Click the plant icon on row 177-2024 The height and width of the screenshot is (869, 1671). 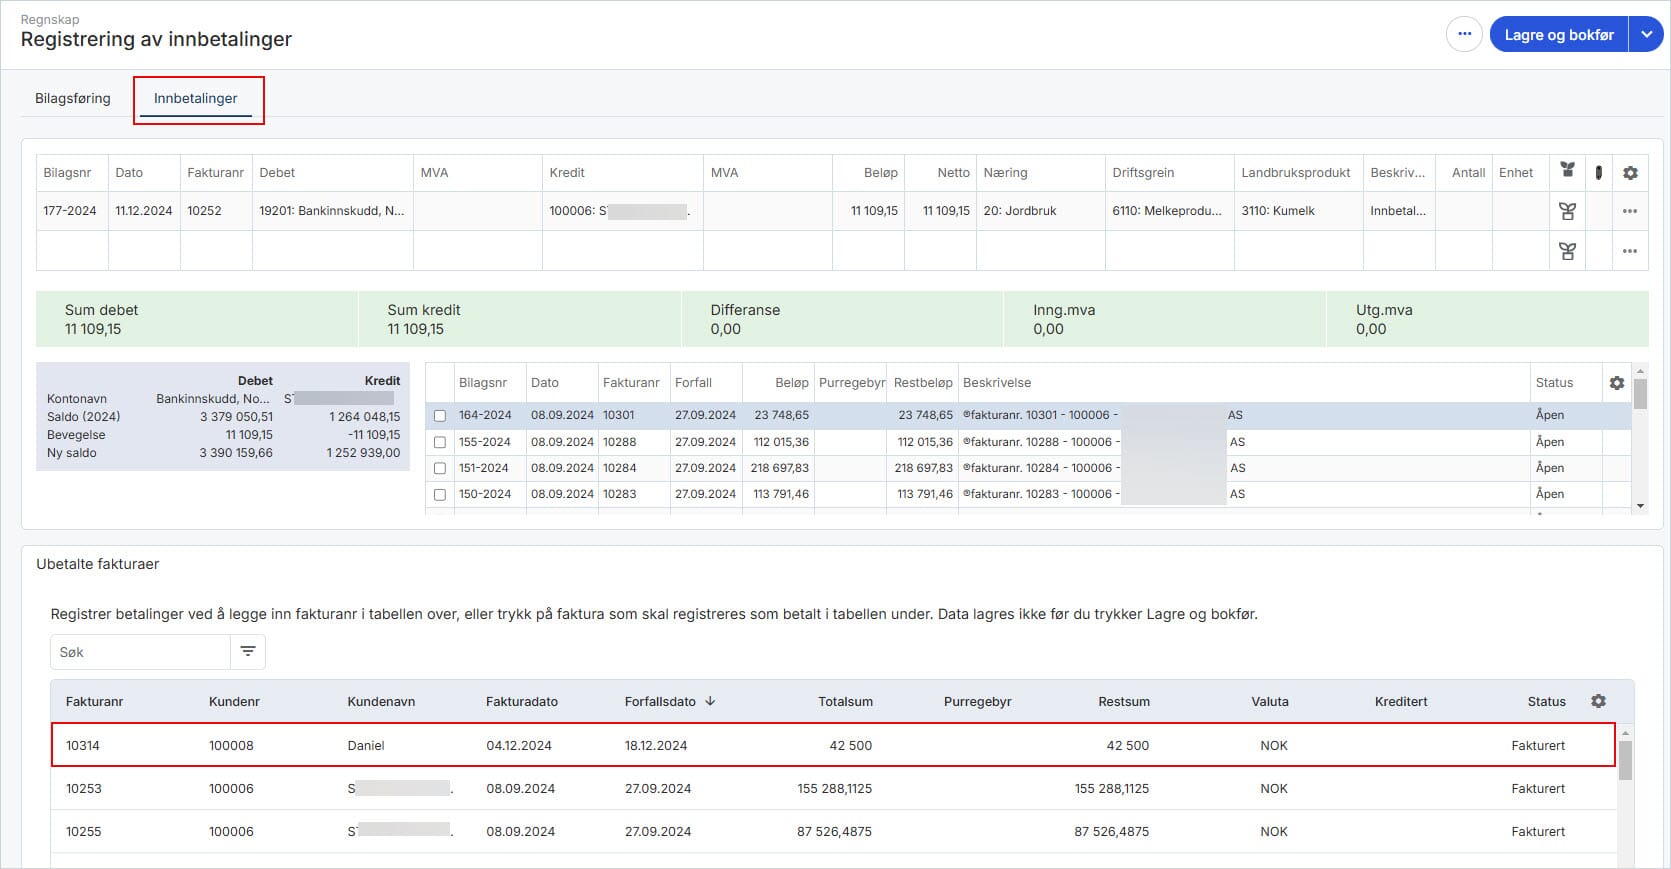click(x=1567, y=211)
